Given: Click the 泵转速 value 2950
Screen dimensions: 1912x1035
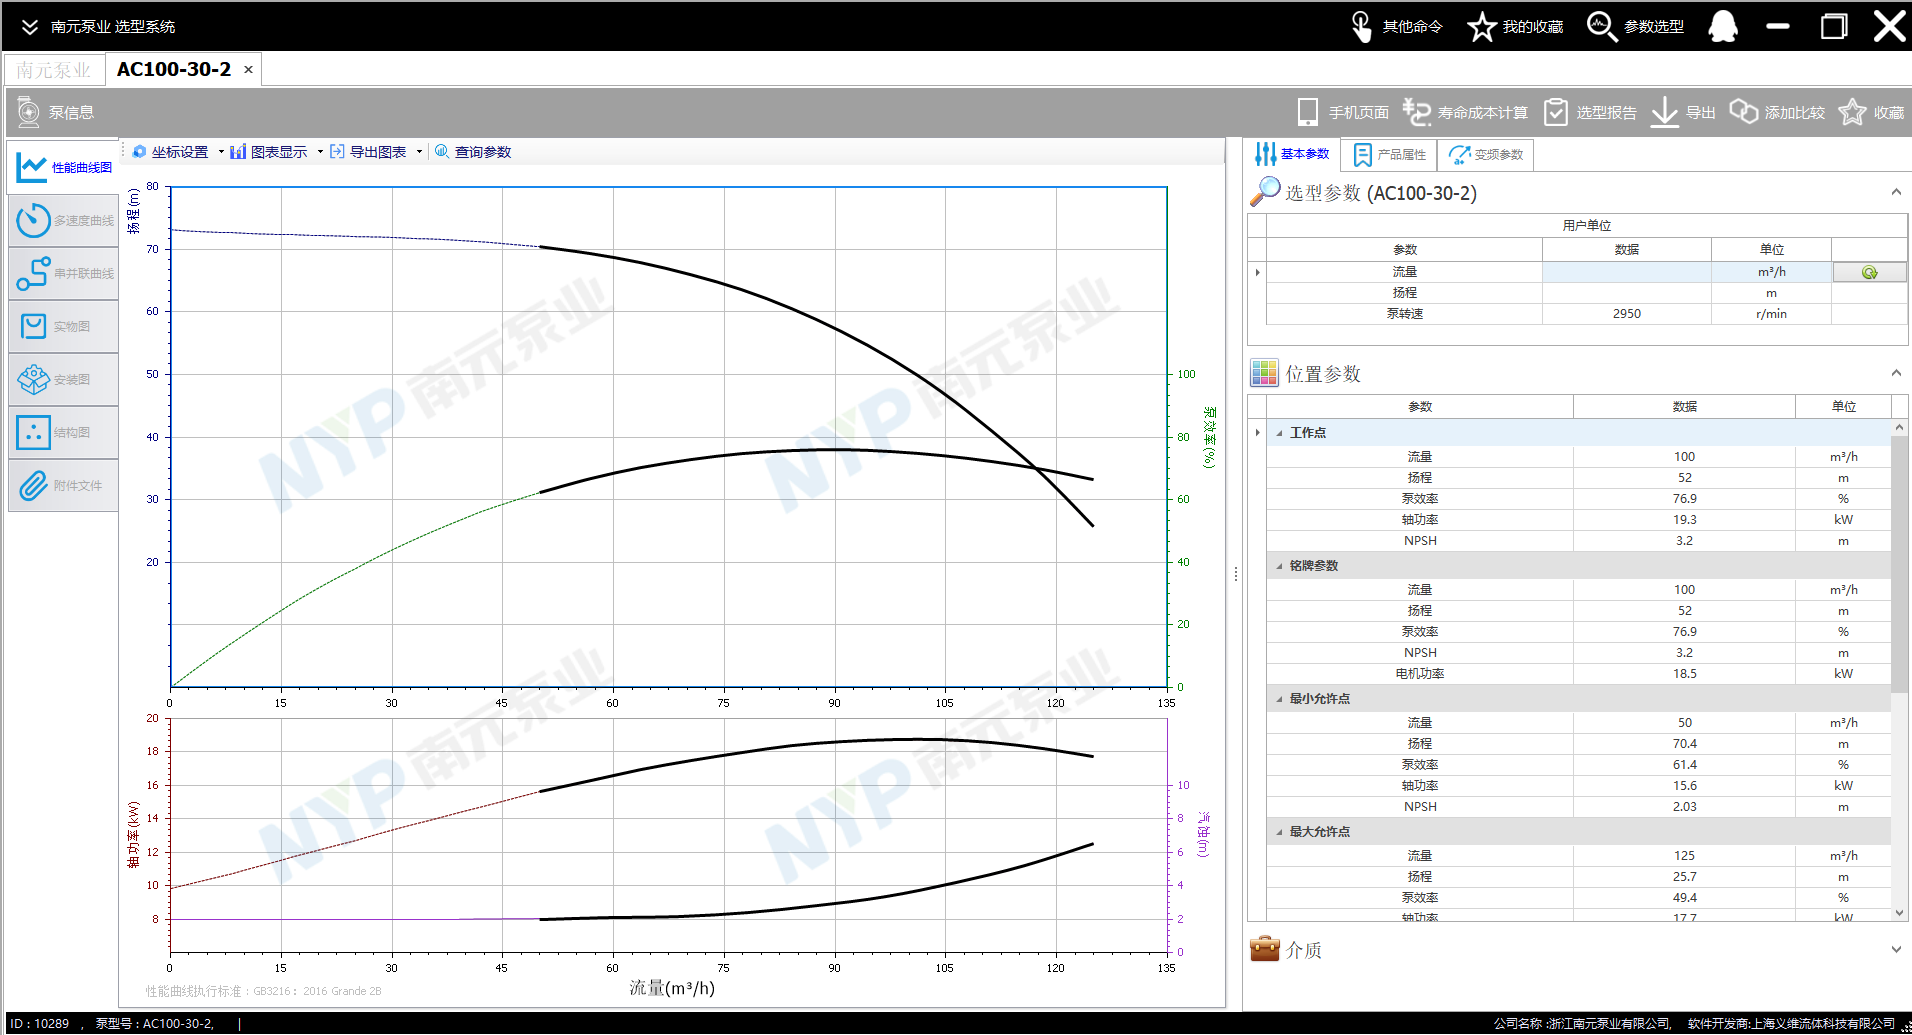Looking at the screenshot, I should click(1626, 314).
